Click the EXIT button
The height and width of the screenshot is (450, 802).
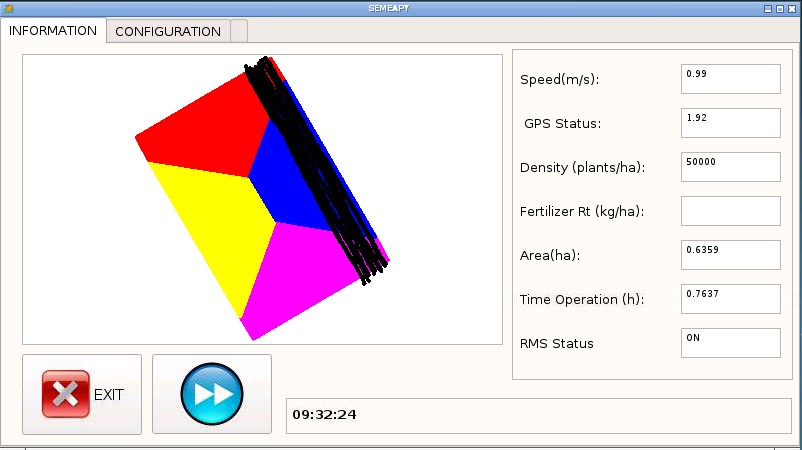pos(82,394)
